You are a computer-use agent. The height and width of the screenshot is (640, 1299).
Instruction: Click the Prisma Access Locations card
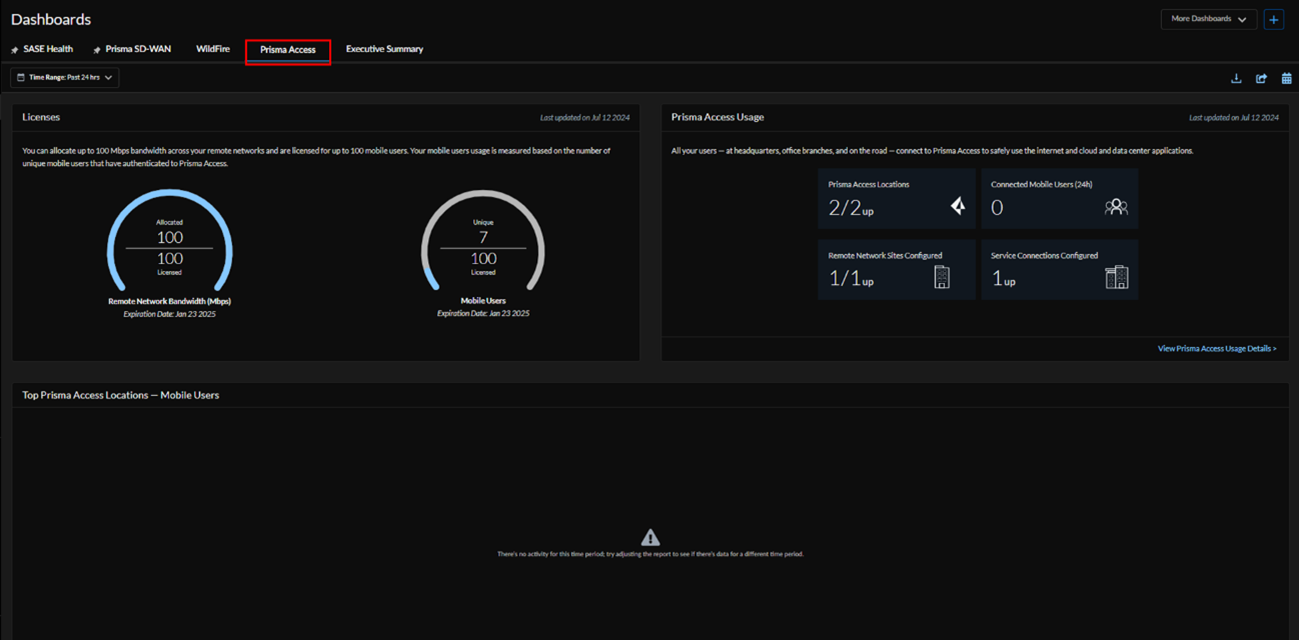[x=896, y=199]
